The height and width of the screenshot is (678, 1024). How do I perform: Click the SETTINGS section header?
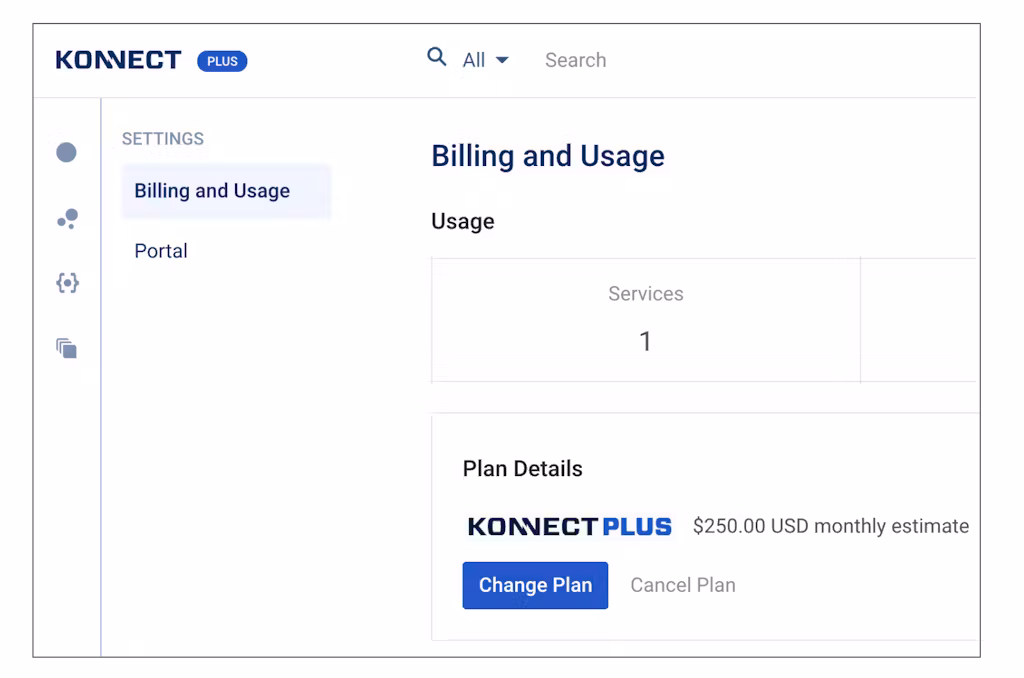pyautogui.click(x=163, y=139)
